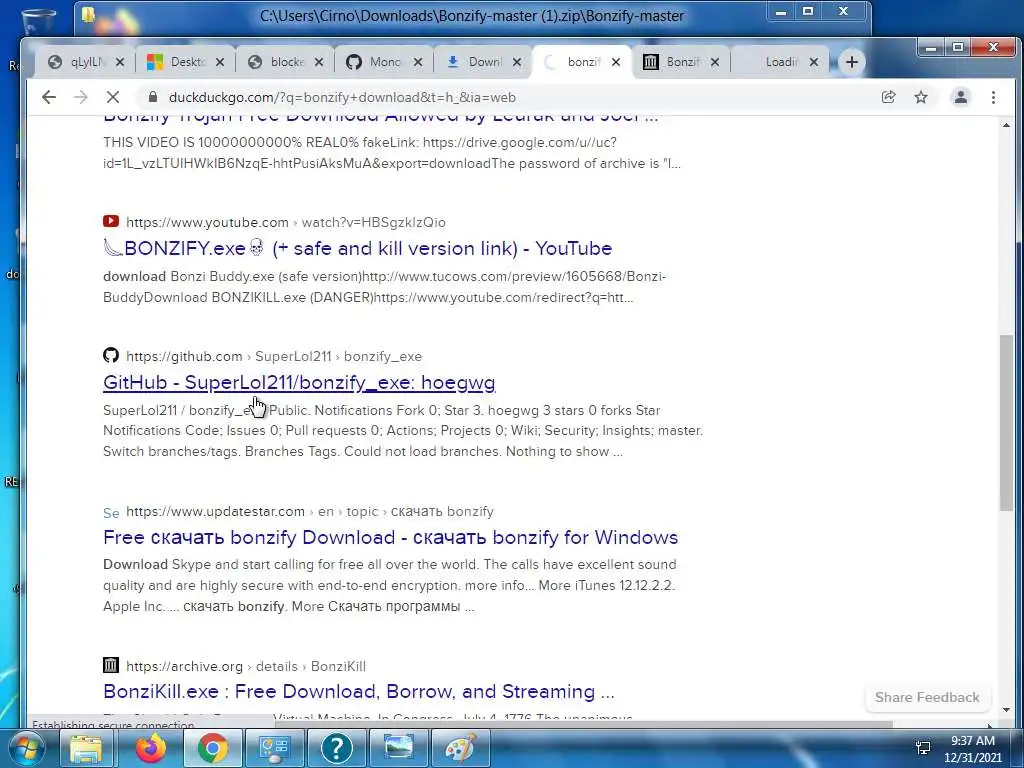This screenshot has height=768, width=1024.
Task: Open the Free скачать bonzify Download result
Action: point(391,537)
